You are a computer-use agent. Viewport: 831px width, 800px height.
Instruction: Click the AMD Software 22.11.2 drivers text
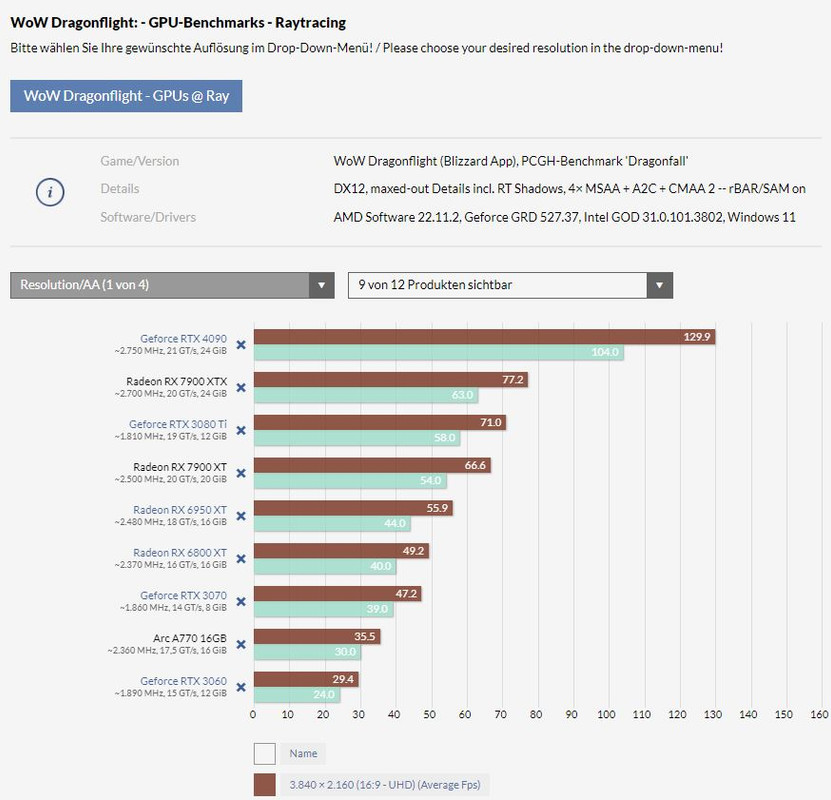(564, 217)
